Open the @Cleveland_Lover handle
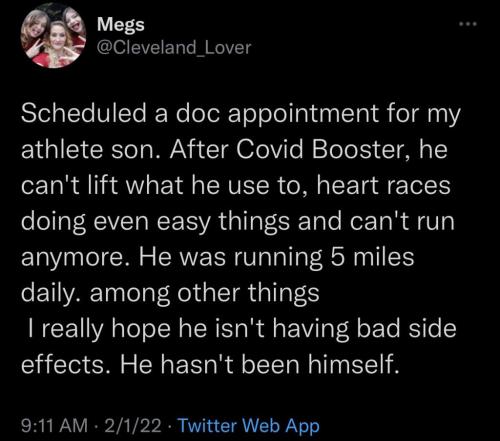500x441 pixels. coord(174,48)
